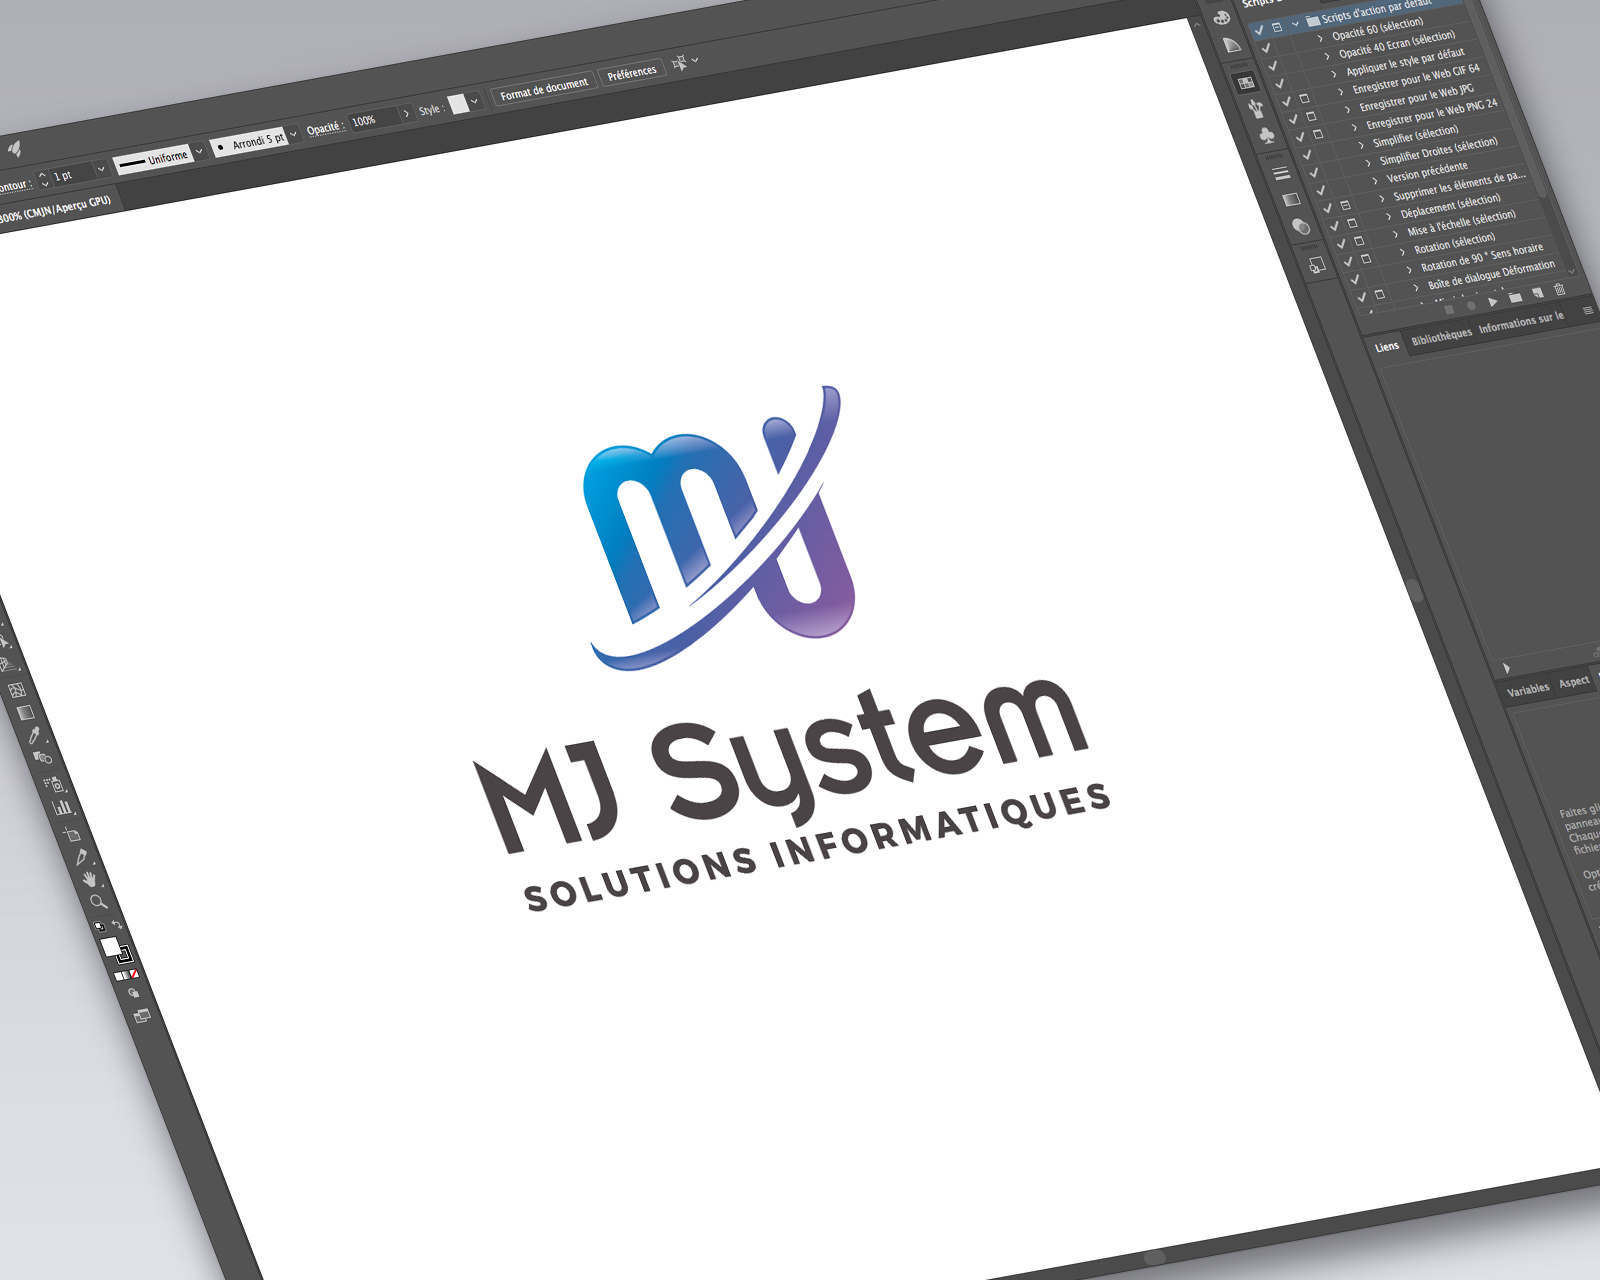This screenshot has height=1280, width=1600.
Task: Select the Hand tool
Action: (90, 879)
